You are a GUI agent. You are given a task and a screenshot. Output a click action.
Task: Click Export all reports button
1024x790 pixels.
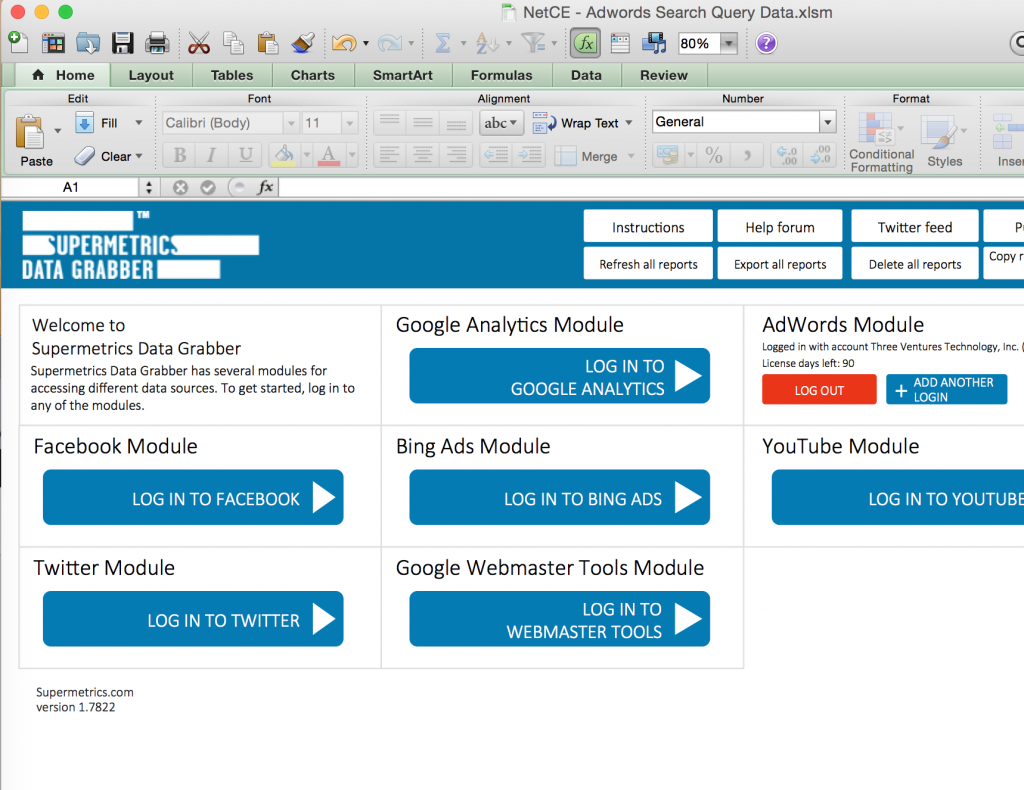[x=780, y=264]
